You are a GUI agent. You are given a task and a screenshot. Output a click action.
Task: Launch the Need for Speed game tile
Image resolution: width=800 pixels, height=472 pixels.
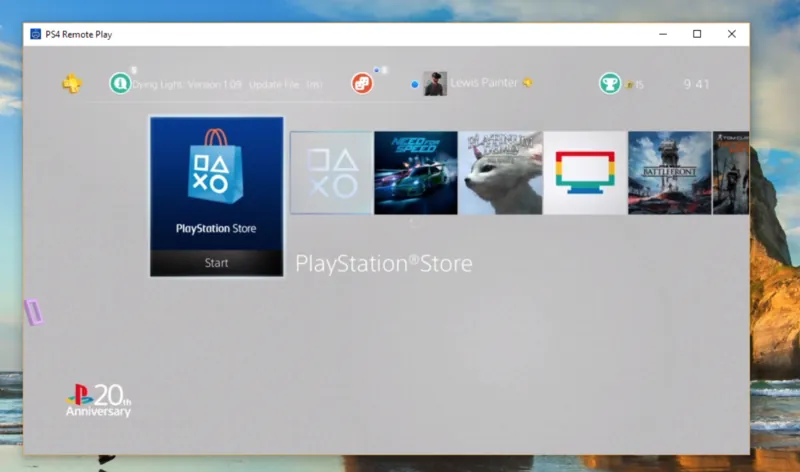point(416,172)
